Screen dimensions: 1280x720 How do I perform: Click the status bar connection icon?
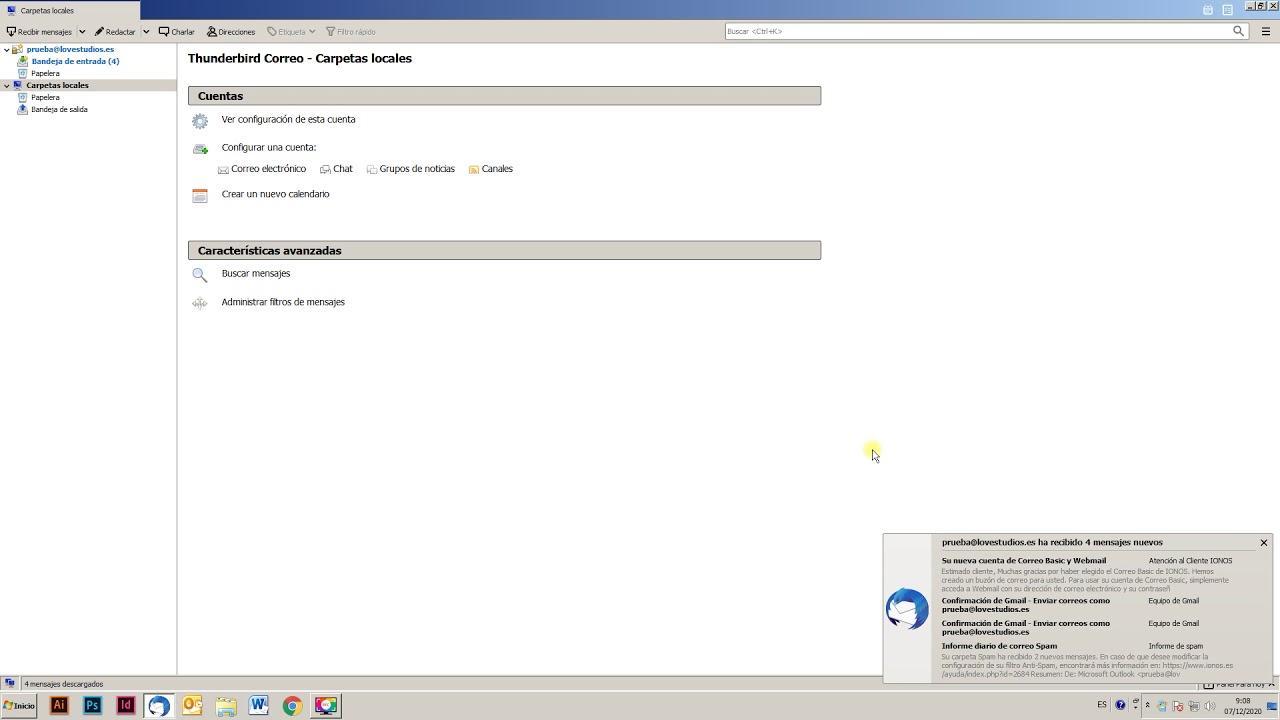pyautogui.click(x=10, y=684)
